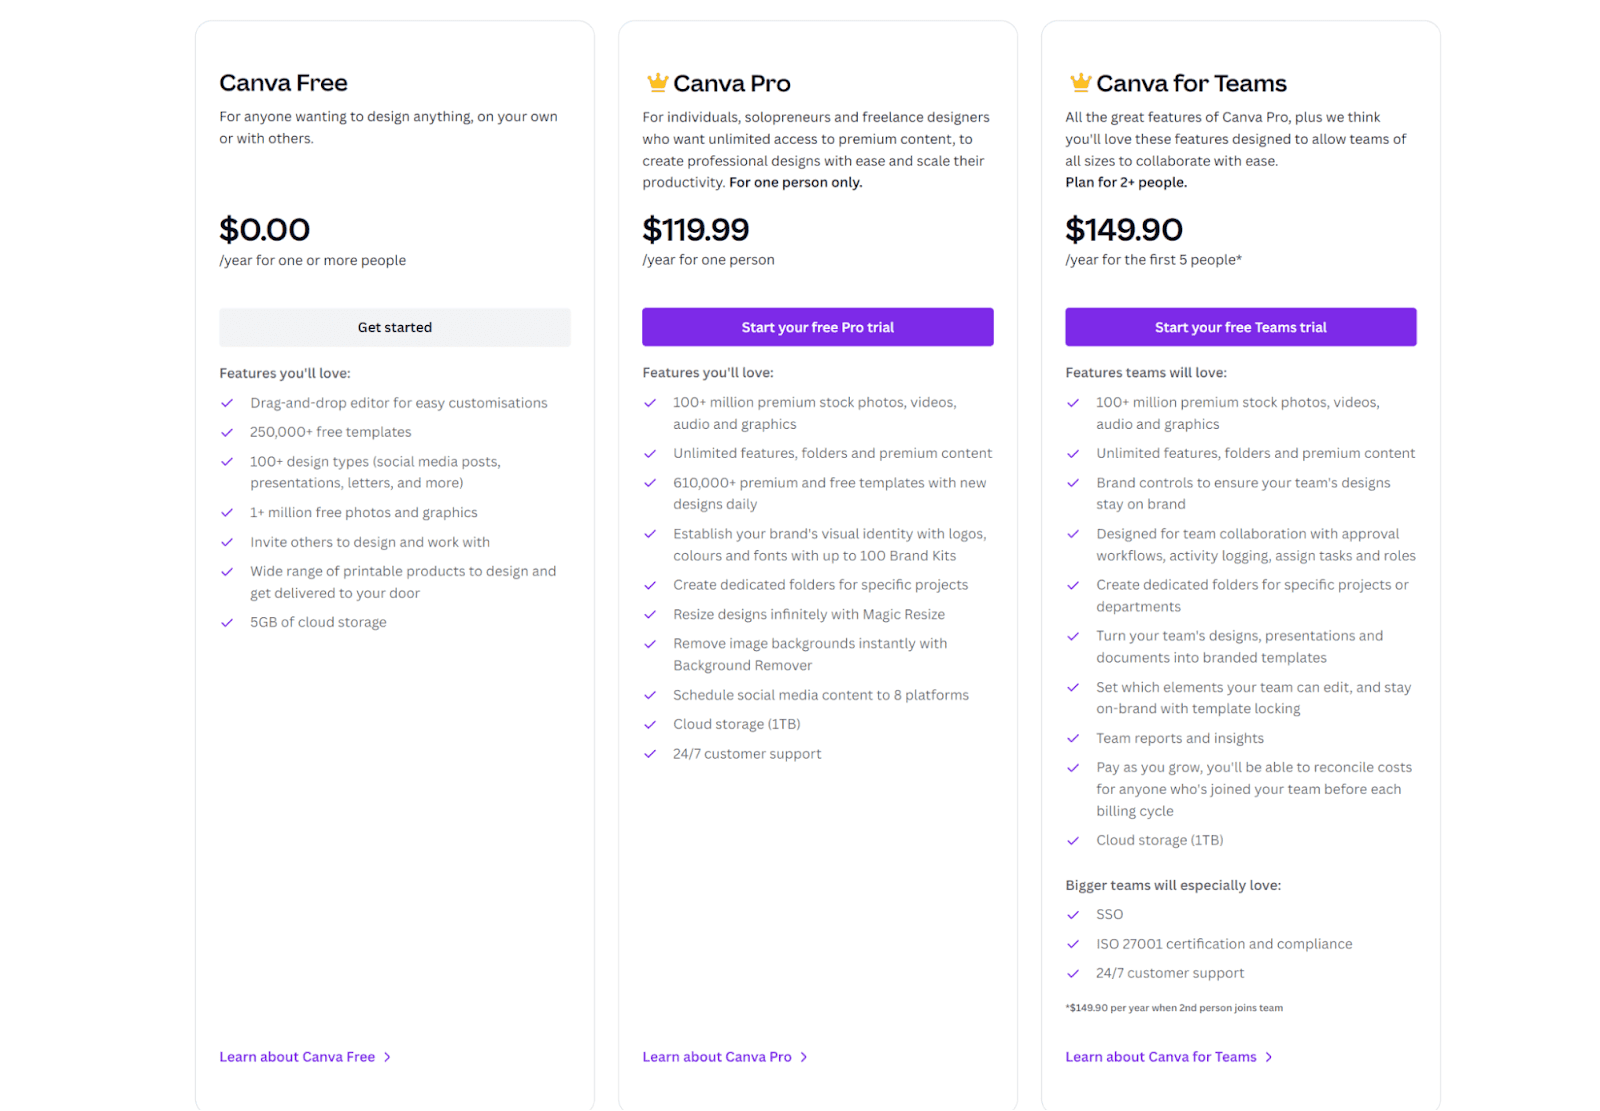This screenshot has height=1111, width=1600.
Task: Click chevron arrow after Learn about Canva Free
Action: coord(388,1057)
